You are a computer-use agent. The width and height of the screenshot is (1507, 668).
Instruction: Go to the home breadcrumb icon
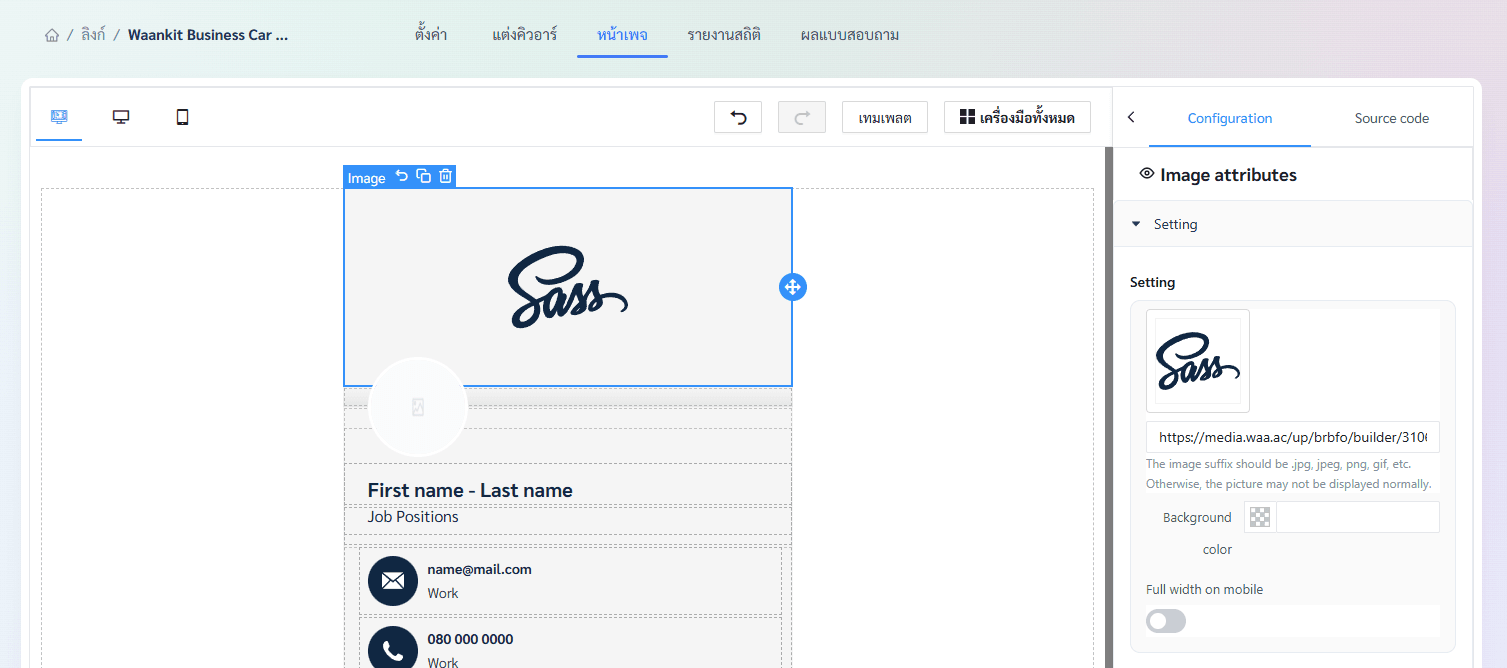[x=52, y=35]
